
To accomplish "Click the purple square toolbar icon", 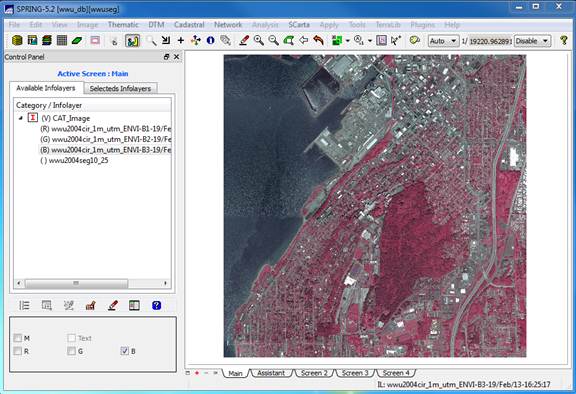I will pyautogui.click(x=382, y=40).
